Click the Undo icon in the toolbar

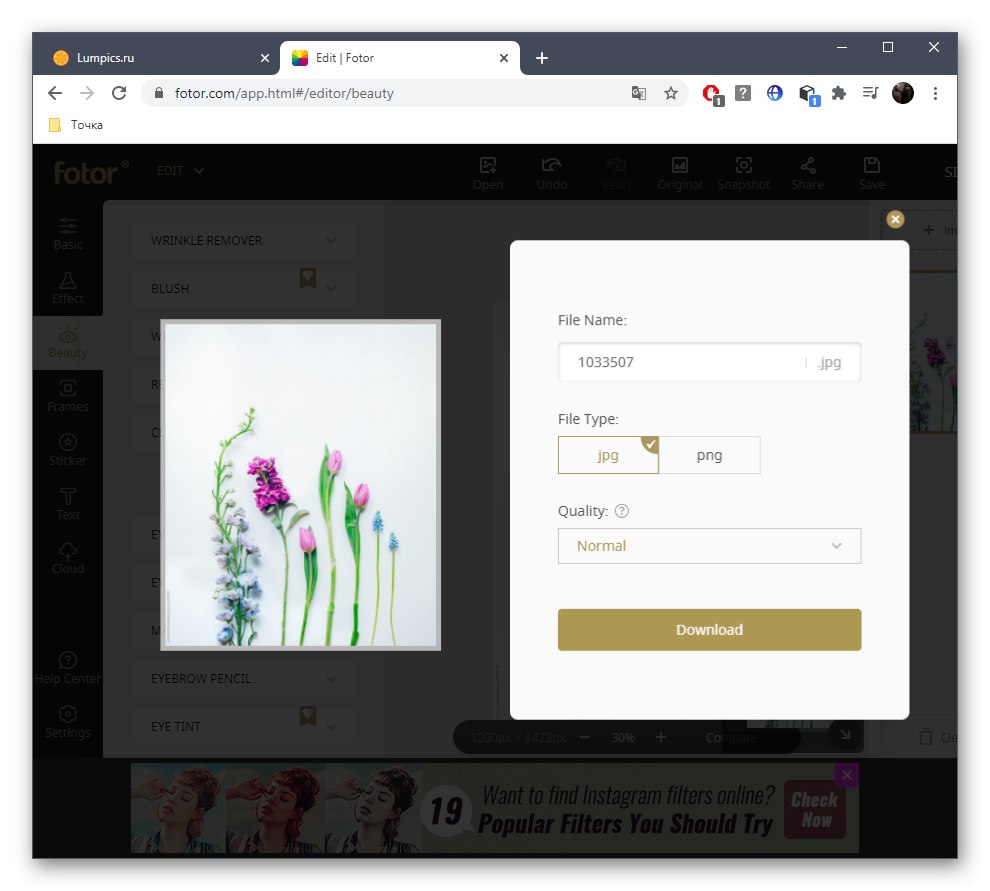(551, 172)
